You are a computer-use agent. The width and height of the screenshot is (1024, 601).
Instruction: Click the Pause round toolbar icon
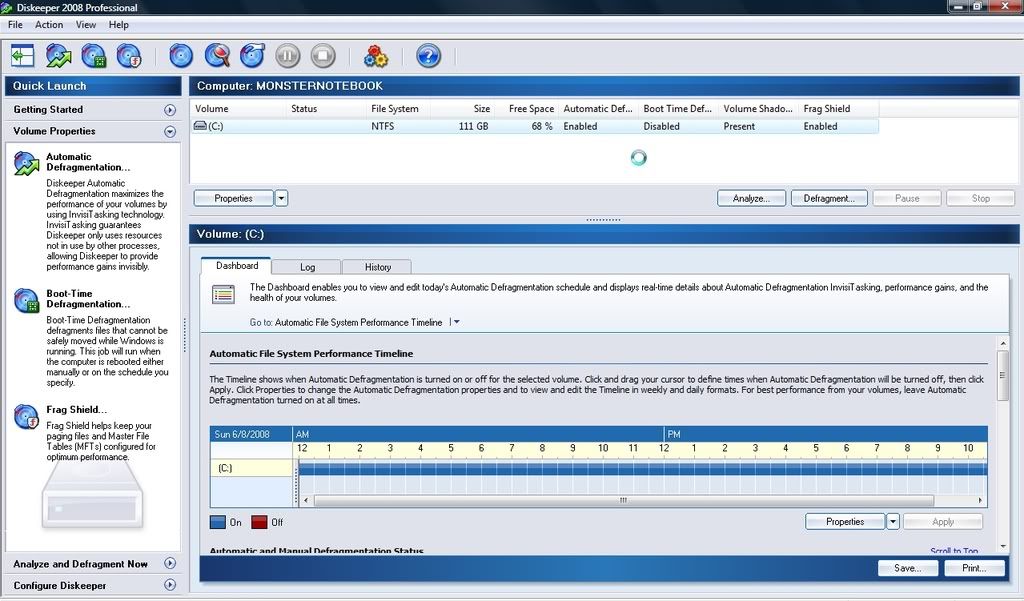[287, 56]
